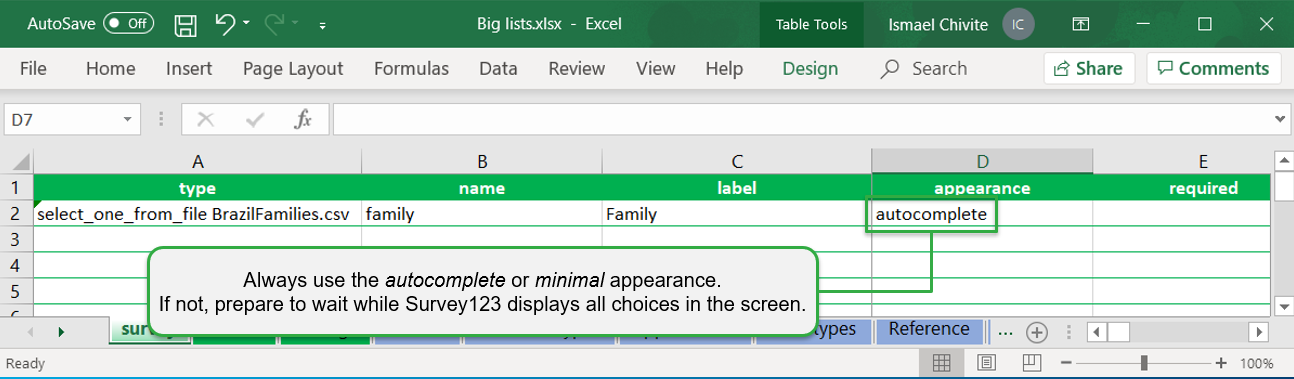Switch to the Insert ribbon tab

(x=189, y=68)
